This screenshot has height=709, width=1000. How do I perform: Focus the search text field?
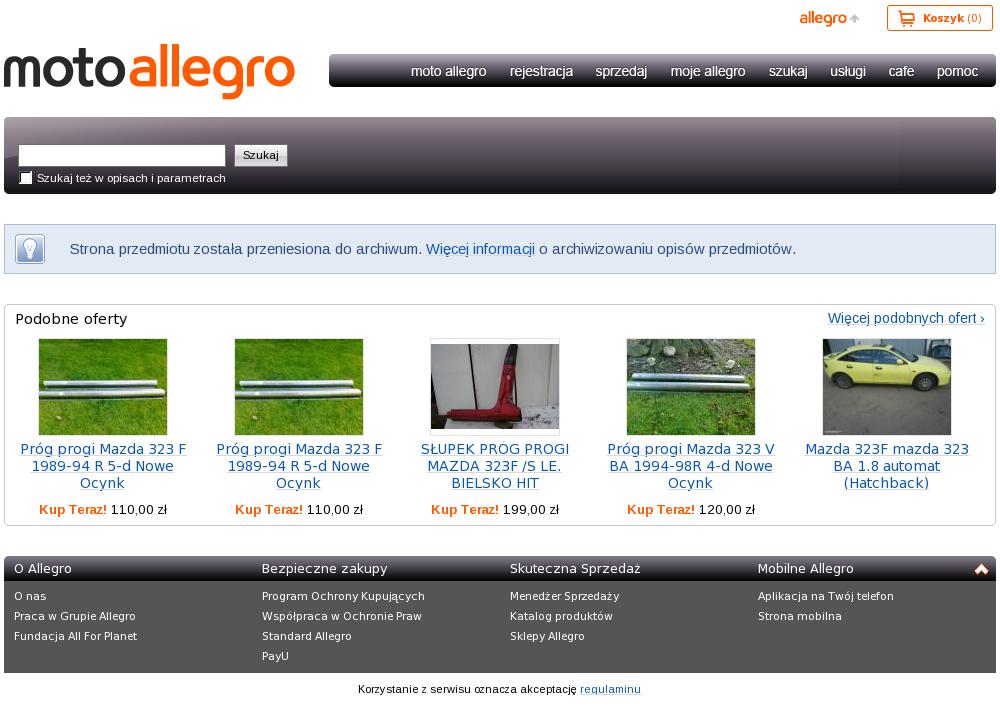click(122, 155)
